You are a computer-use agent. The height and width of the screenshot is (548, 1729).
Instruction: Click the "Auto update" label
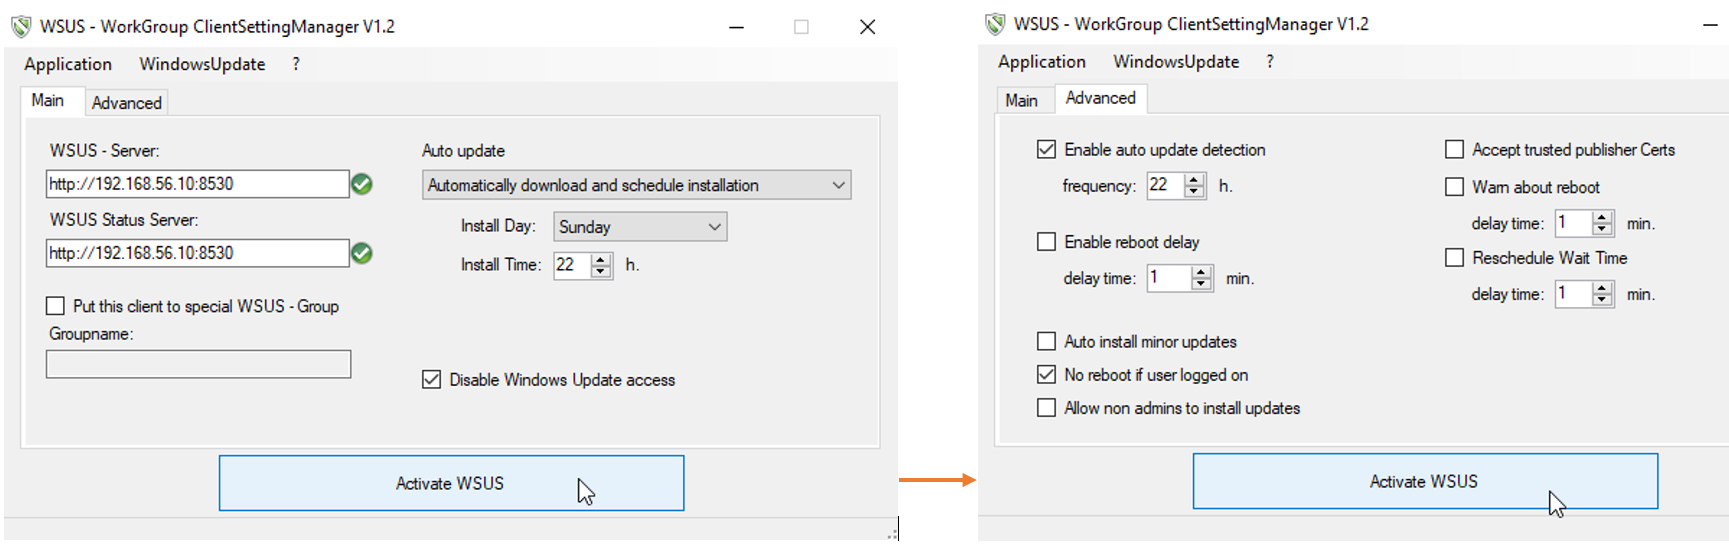[x=463, y=151]
